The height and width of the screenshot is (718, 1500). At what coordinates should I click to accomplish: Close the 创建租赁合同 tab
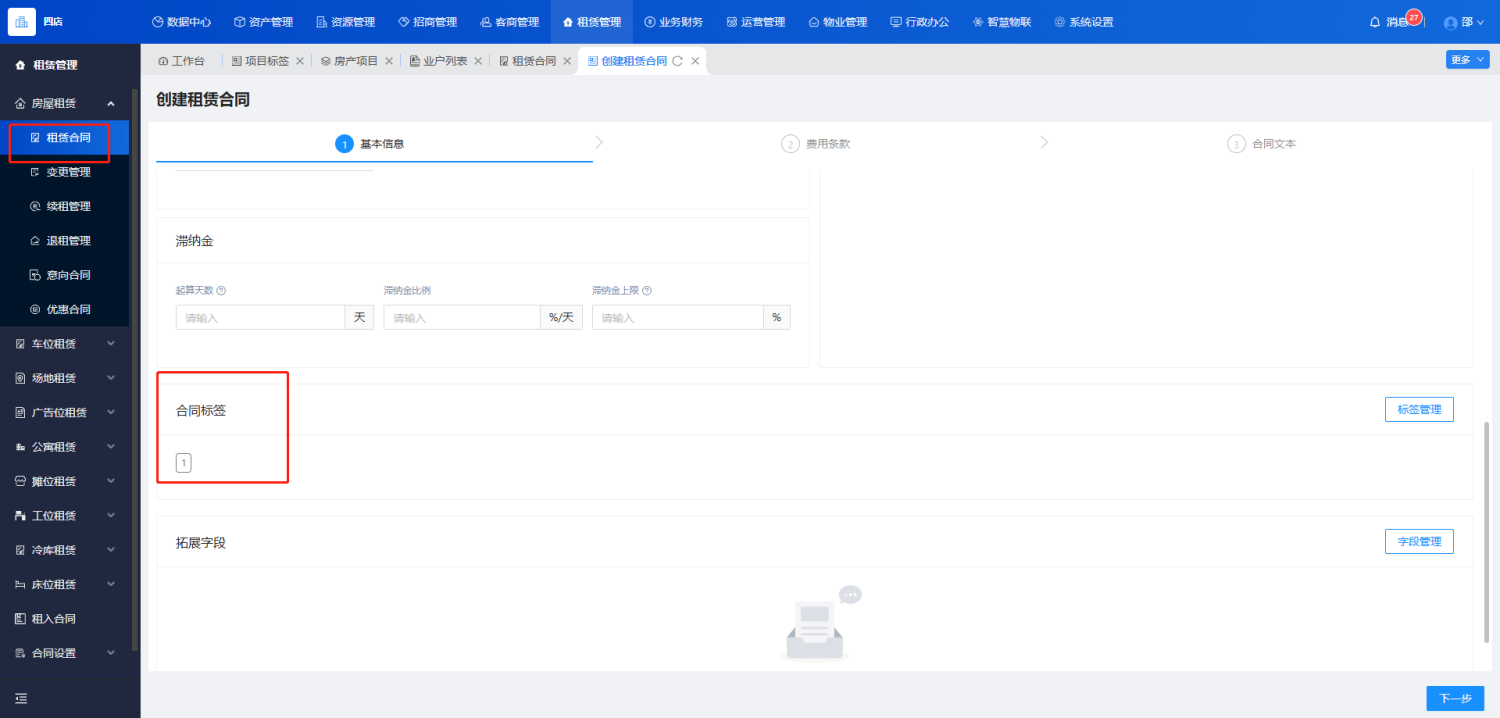pyautogui.click(x=695, y=61)
